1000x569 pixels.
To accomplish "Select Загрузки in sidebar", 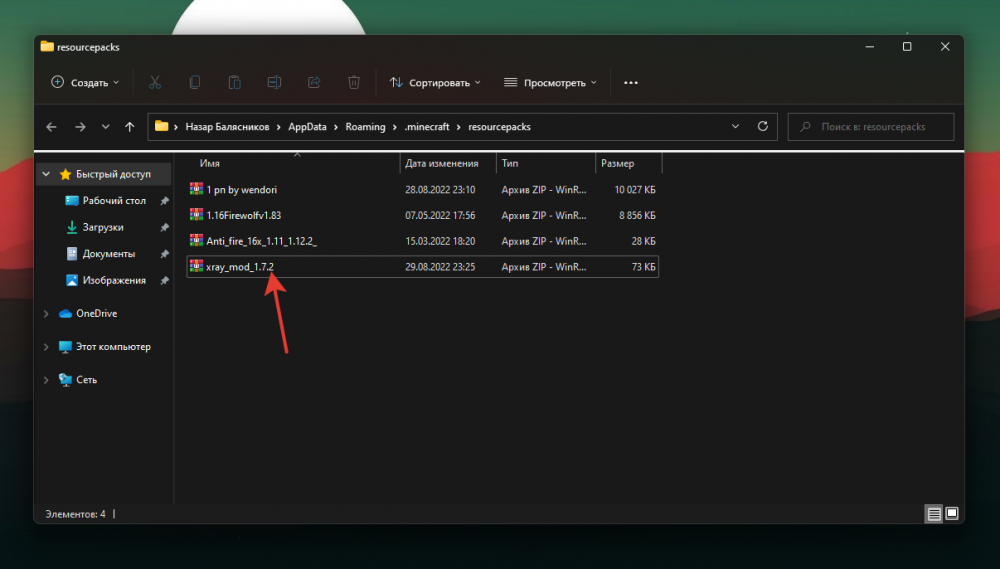I will [x=103, y=227].
